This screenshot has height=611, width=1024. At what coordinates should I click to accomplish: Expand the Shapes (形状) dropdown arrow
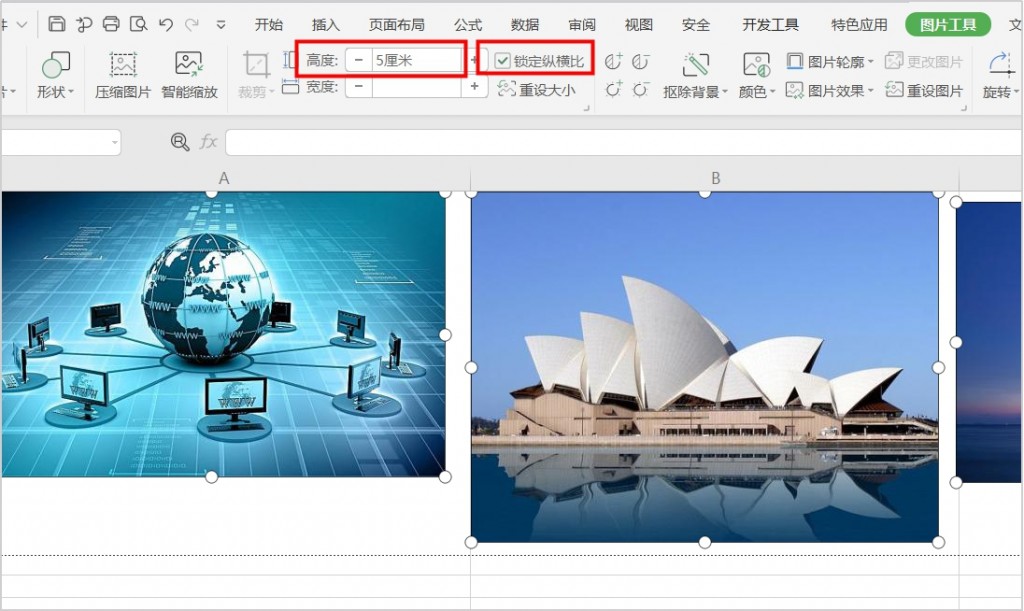(71, 92)
